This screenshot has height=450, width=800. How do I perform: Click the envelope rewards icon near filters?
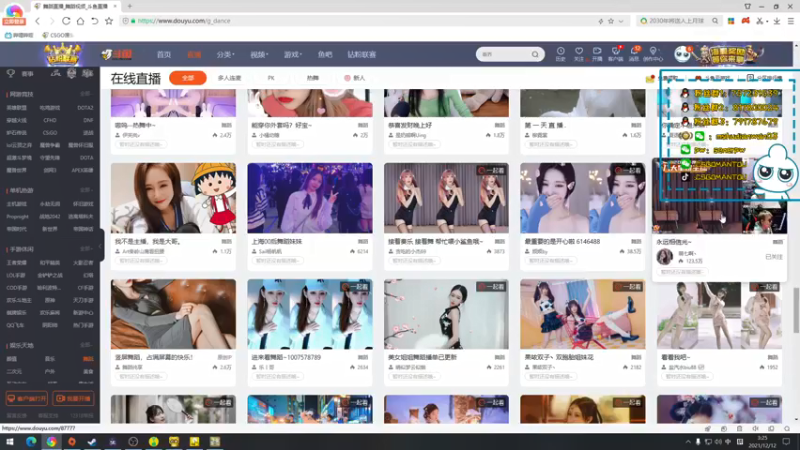click(649, 79)
